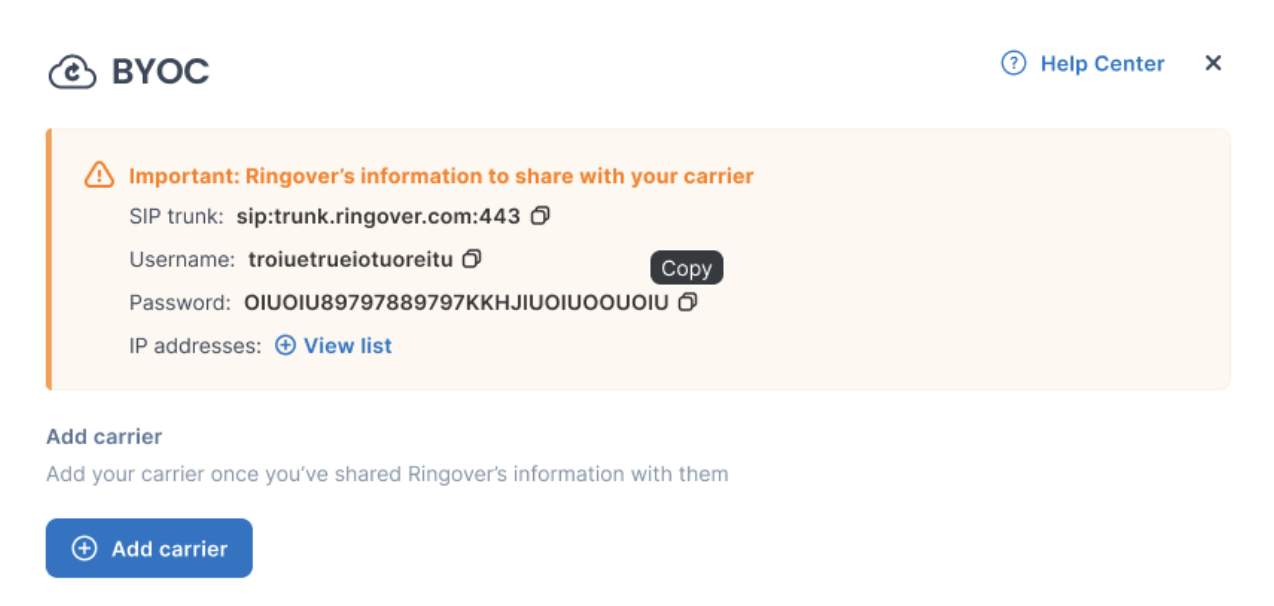Click the BYOC title text
Screen dimensions: 1274x606
point(160,72)
